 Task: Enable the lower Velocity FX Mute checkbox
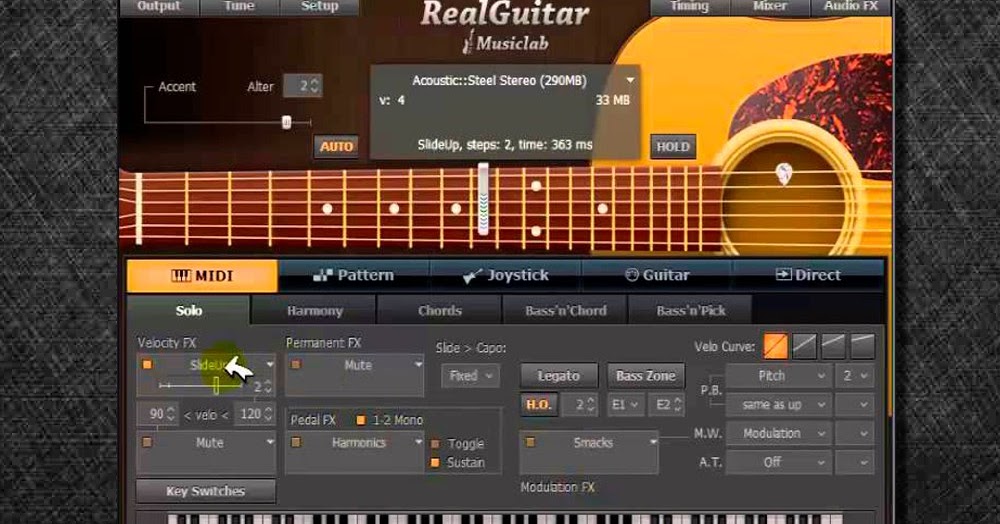tap(147, 442)
